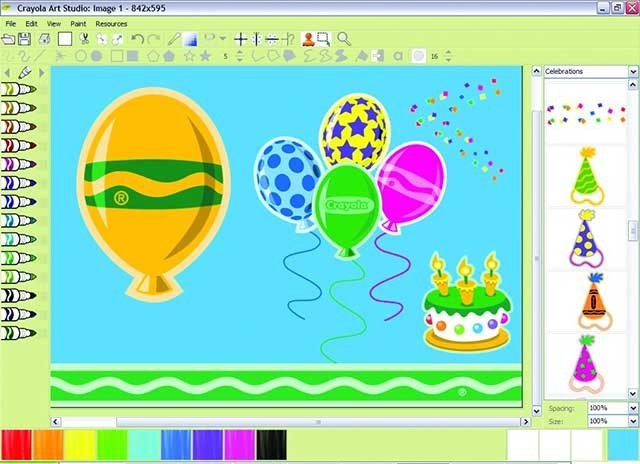
Task: Click the canvas vertical scrollbar down arrow
Action: pos(537,411)
